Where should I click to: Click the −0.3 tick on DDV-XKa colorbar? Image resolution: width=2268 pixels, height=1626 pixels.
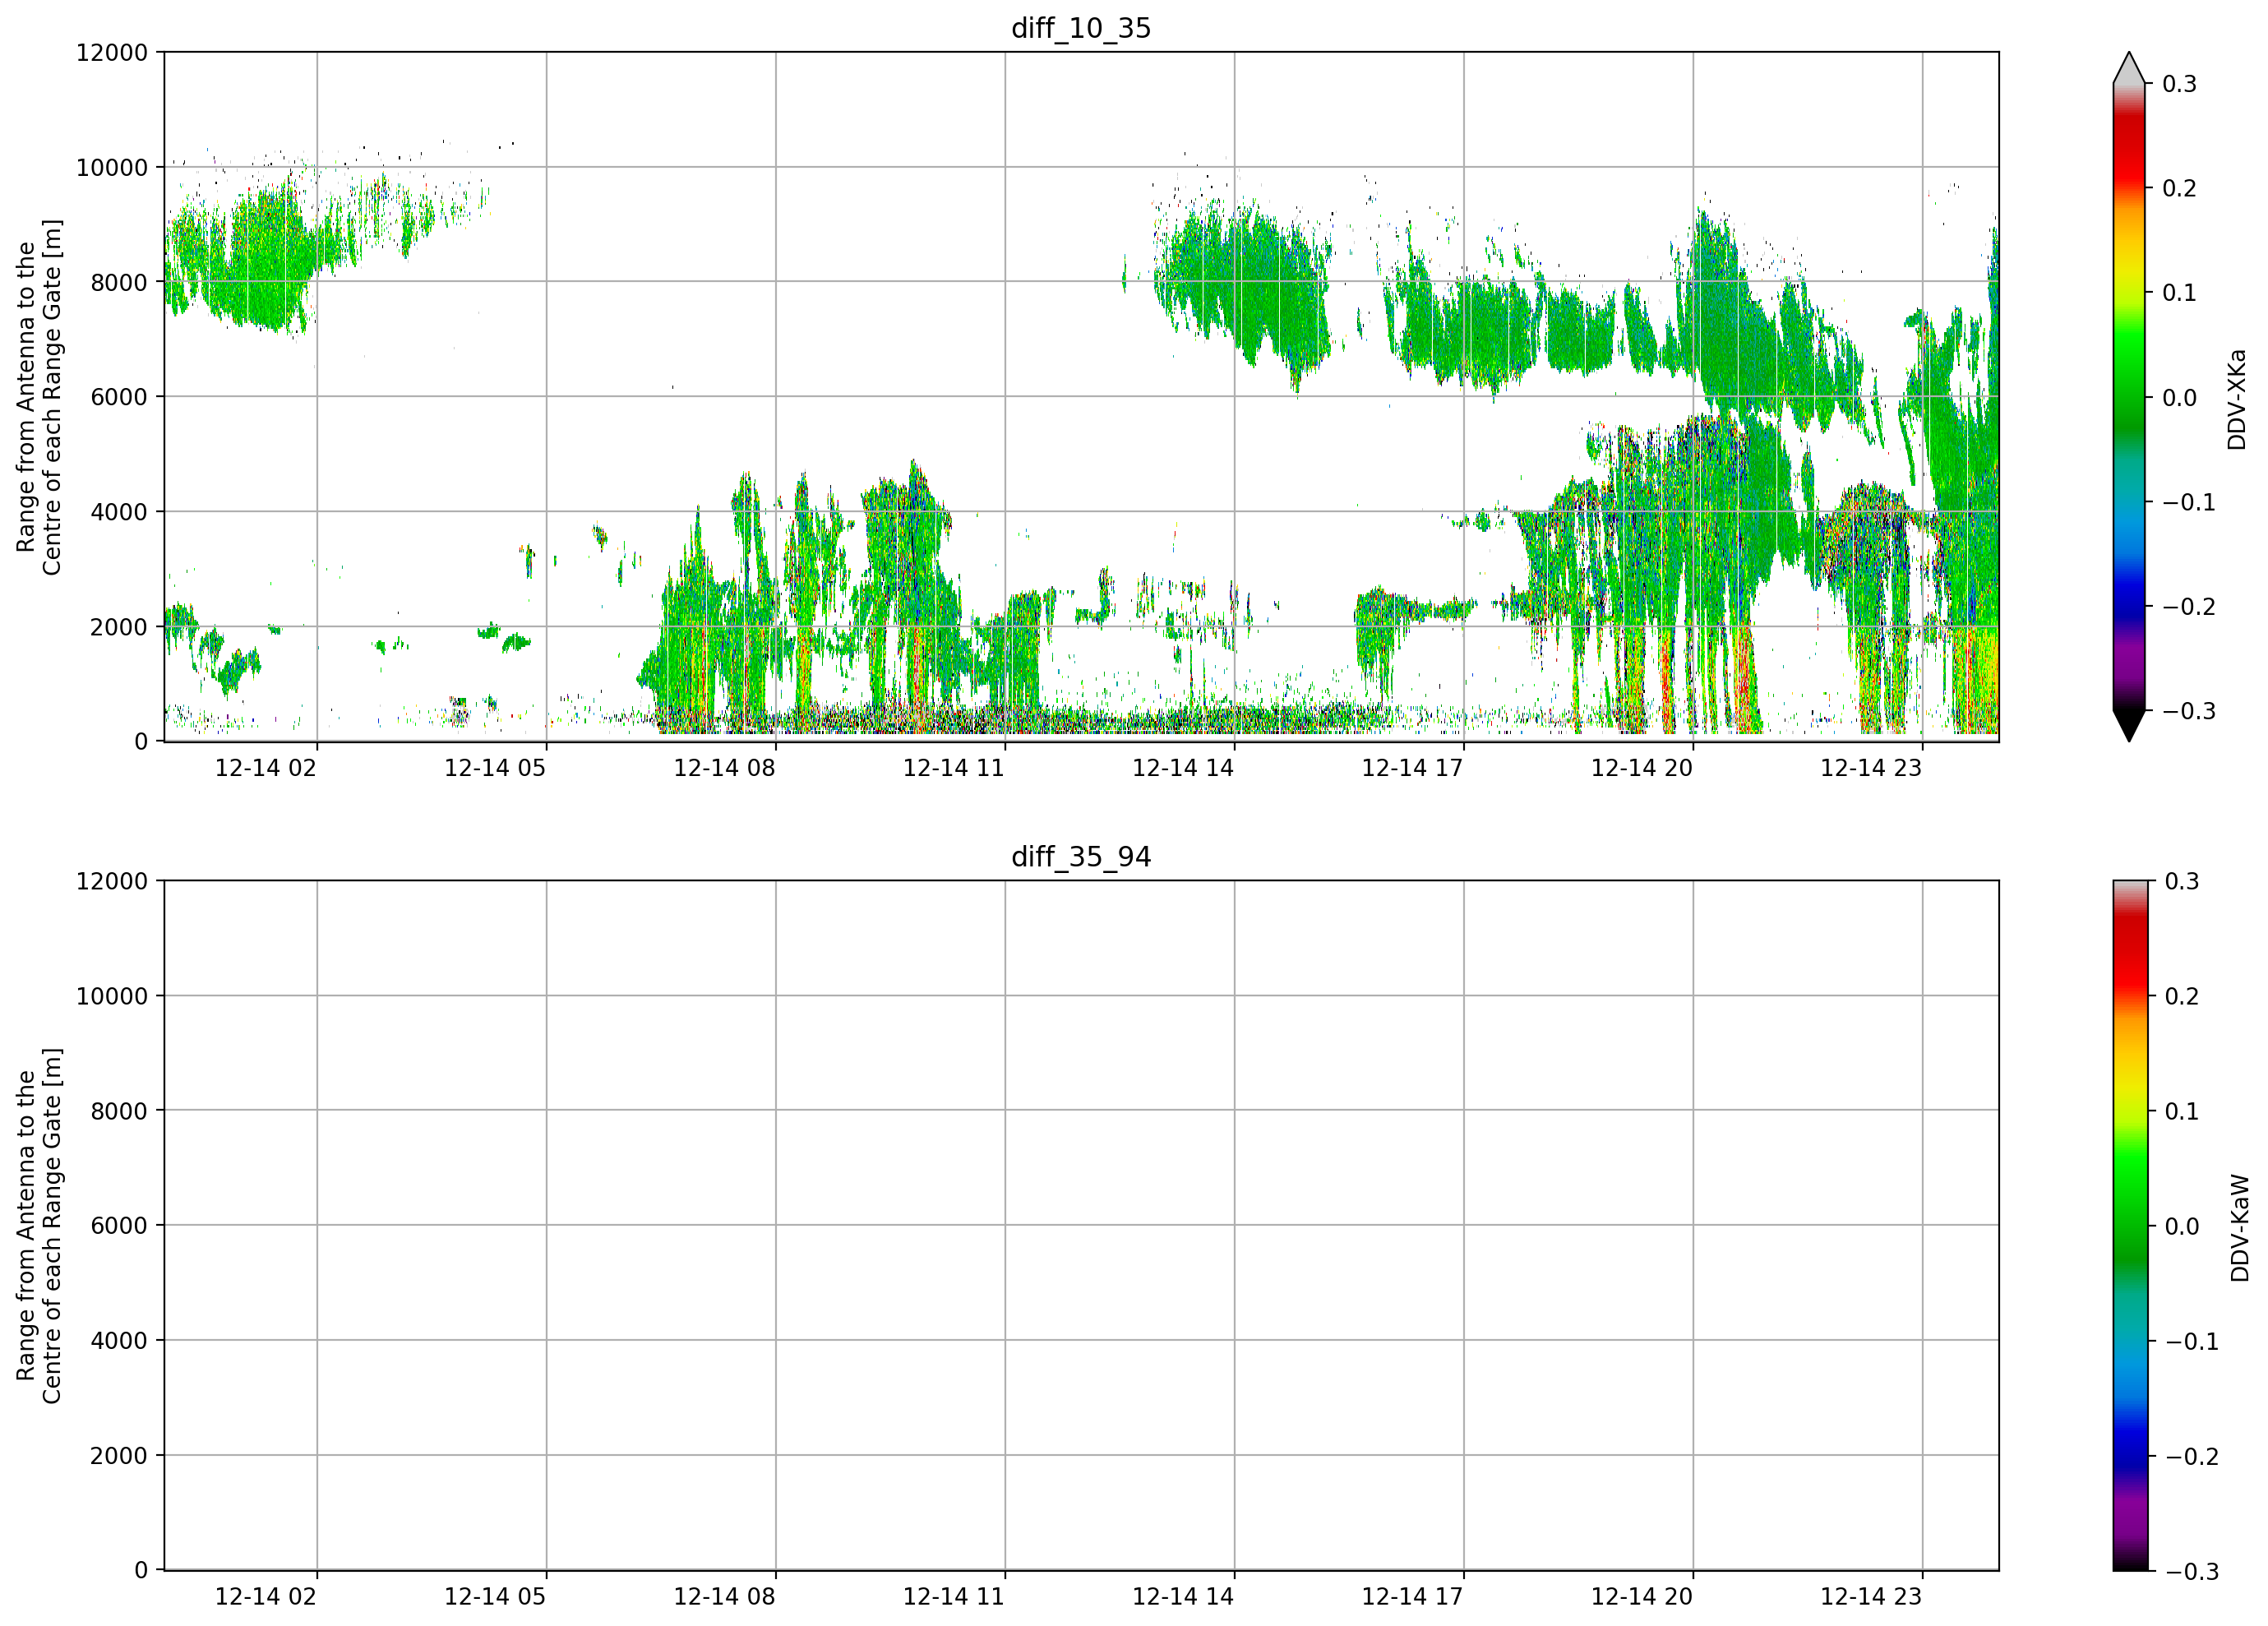tap(2188, 712)
